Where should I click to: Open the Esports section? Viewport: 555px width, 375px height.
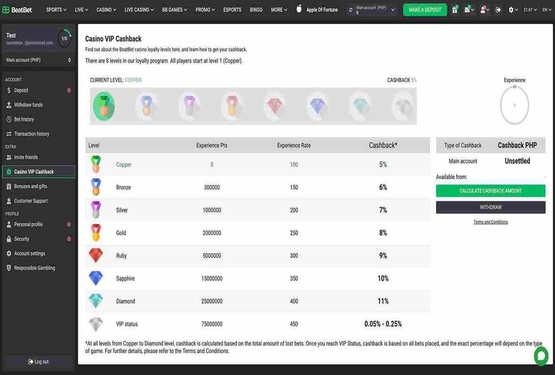tap(232, 10)
